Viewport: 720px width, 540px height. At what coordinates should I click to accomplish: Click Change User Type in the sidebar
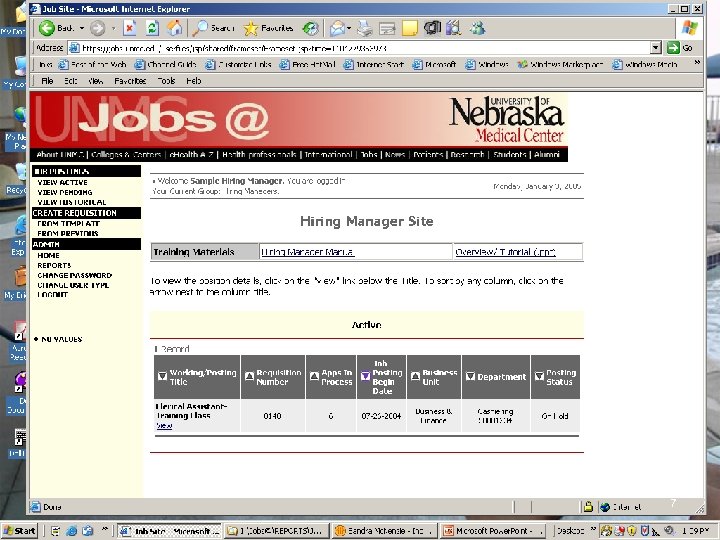[x=73, y=285]
